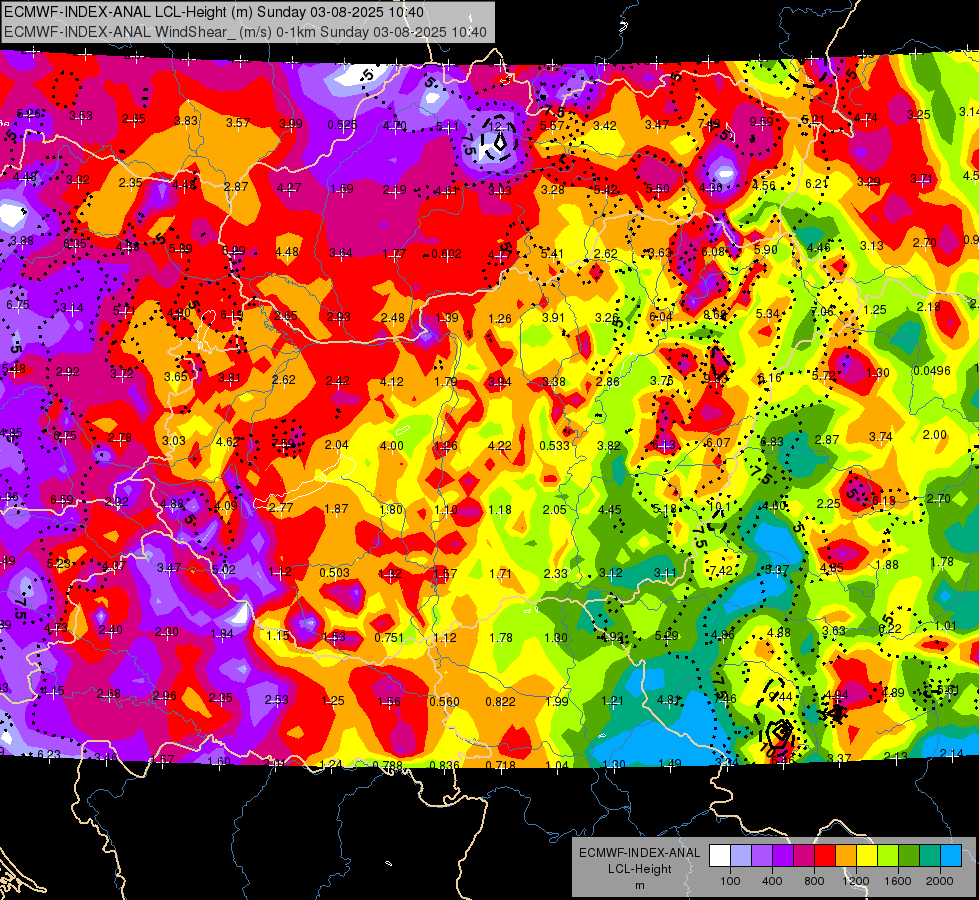Click the red legend color swatch

[825, 855]
